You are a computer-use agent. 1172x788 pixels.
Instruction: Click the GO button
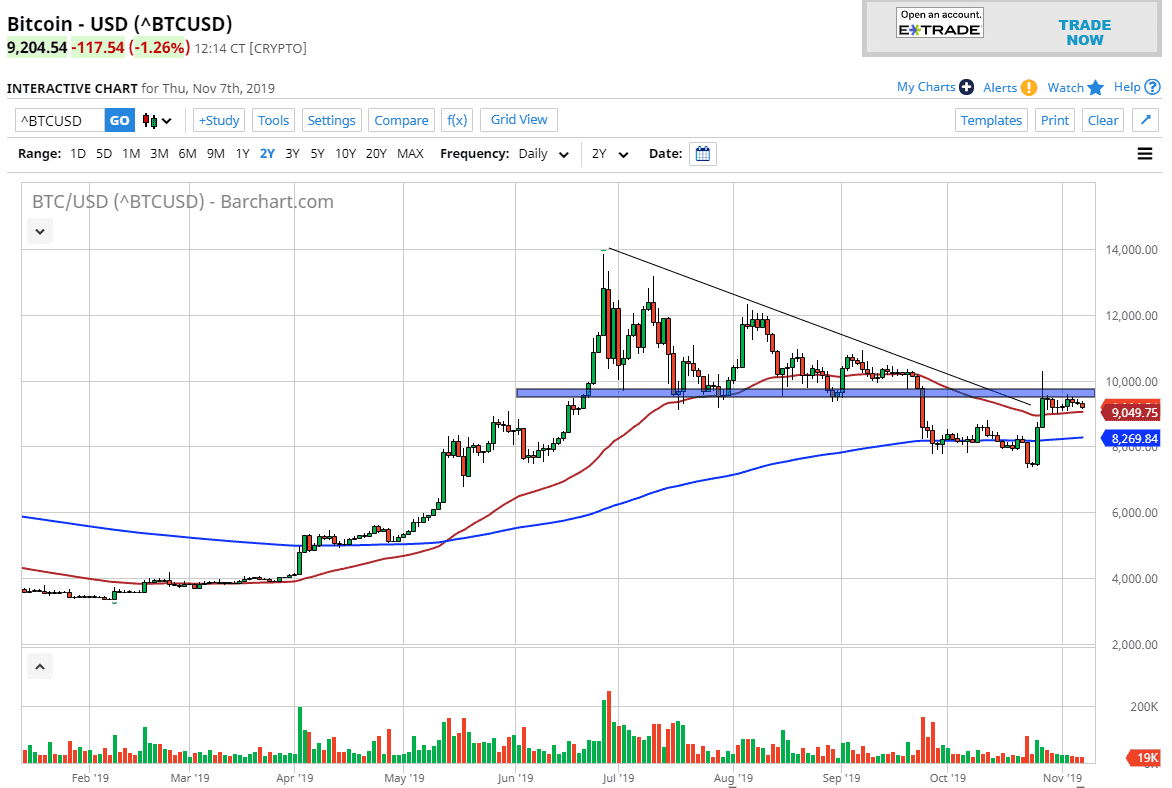point(119,119)
